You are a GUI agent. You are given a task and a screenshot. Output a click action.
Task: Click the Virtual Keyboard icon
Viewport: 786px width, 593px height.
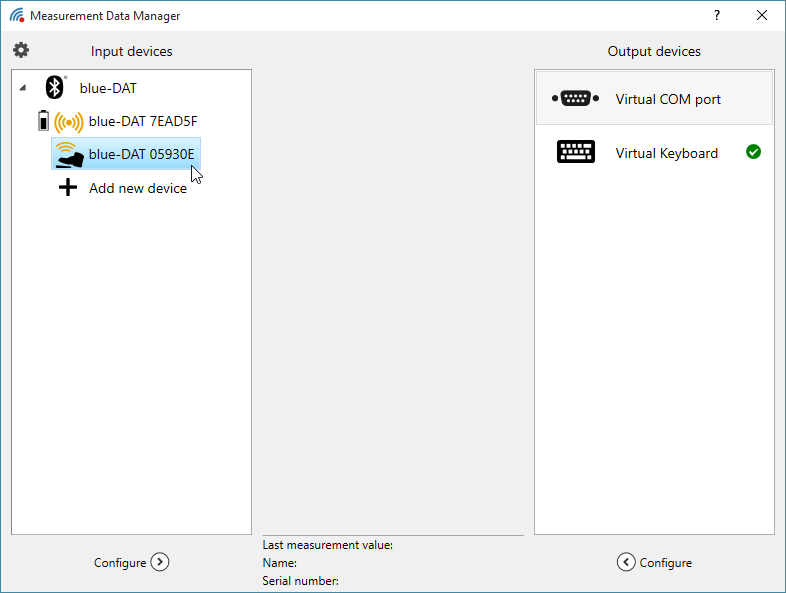(575, 152)
